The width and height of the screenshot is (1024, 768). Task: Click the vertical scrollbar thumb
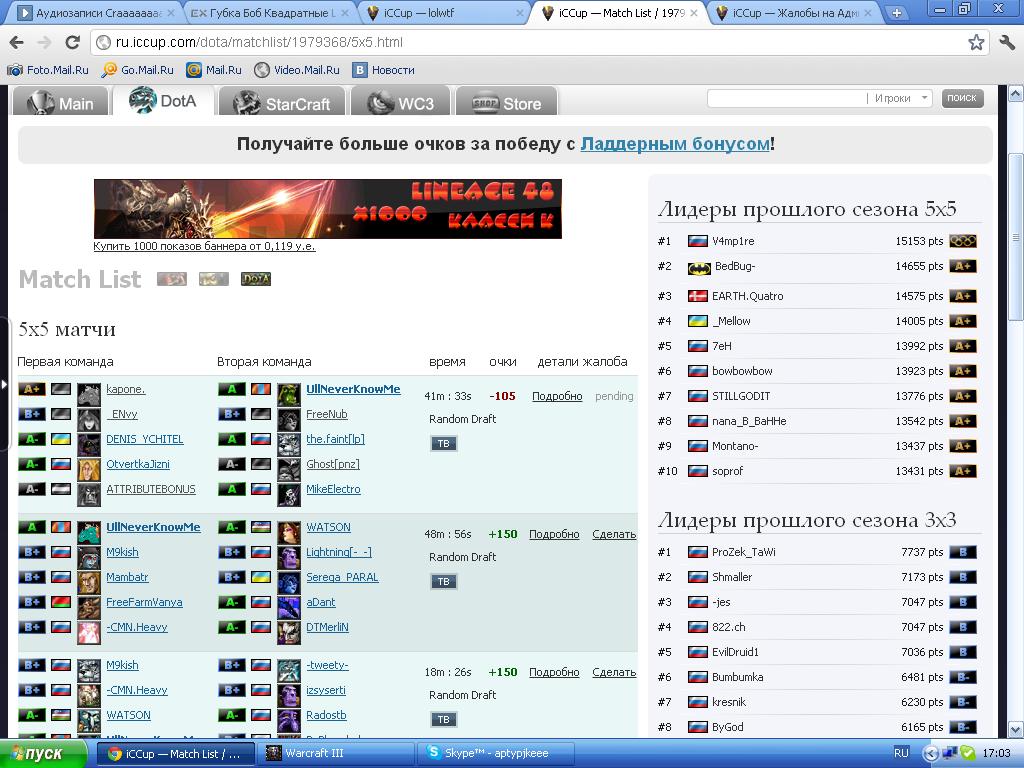point(1016,238)
